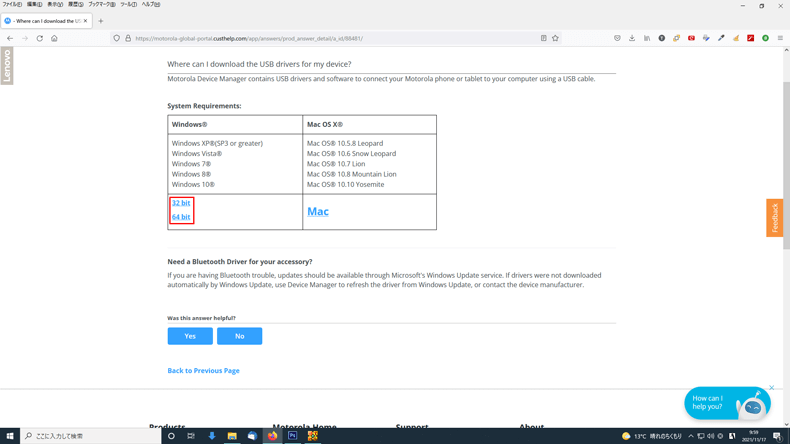This screenshot has width=790, height=444.
Task: Download the 32 bit Windows driver
Action: pyautogui.click(x=181, y=203)
